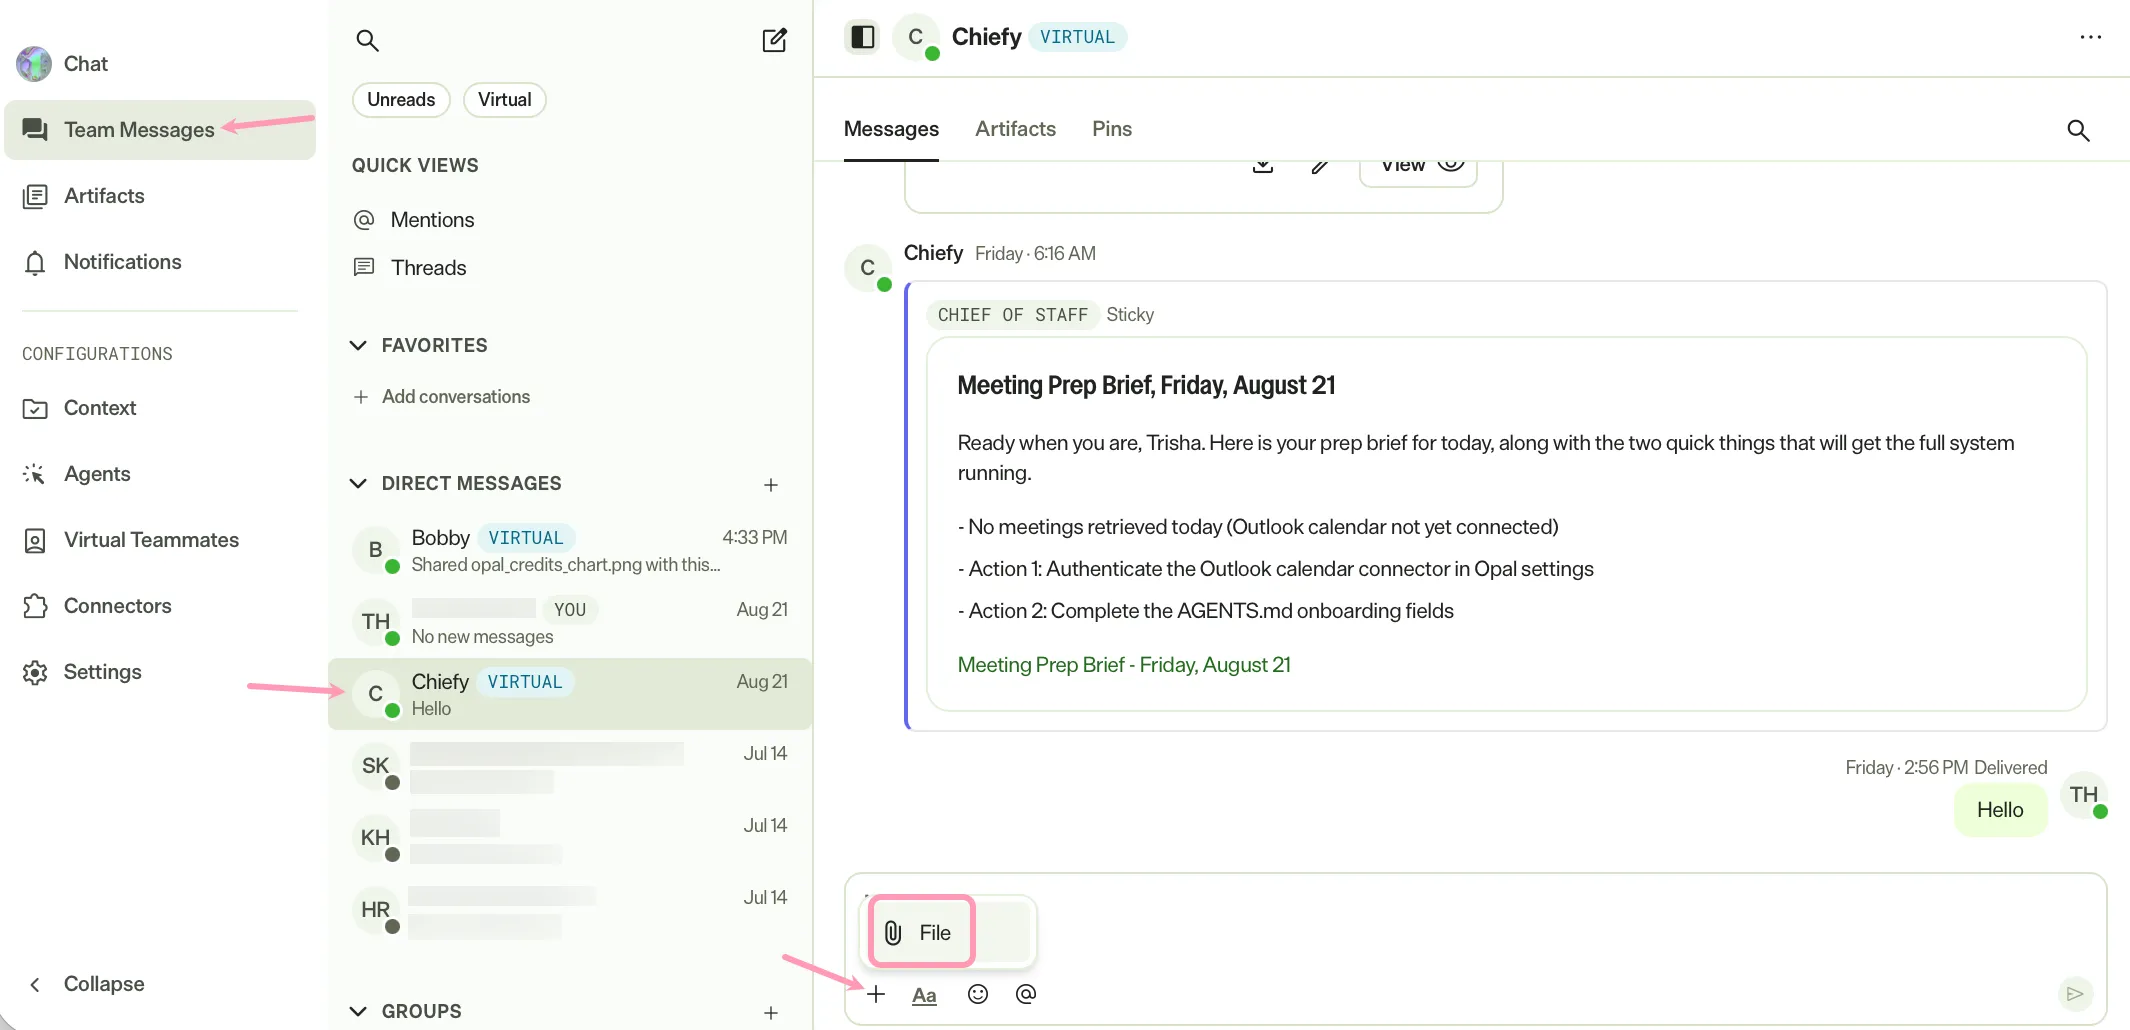Add a new group with plus
Screen dimensions: 2130x1030
[x=771, y=1013]
